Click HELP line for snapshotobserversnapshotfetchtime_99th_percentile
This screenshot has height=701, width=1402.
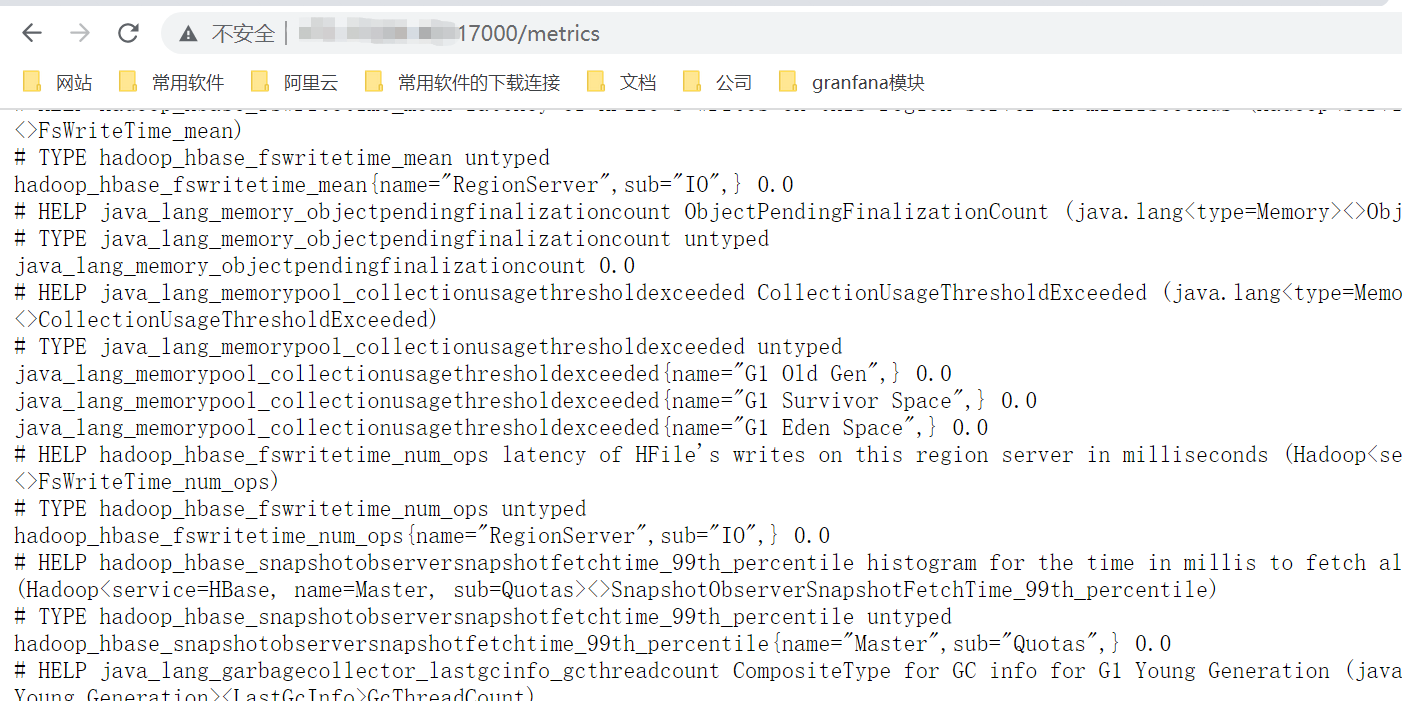(708, 563)
